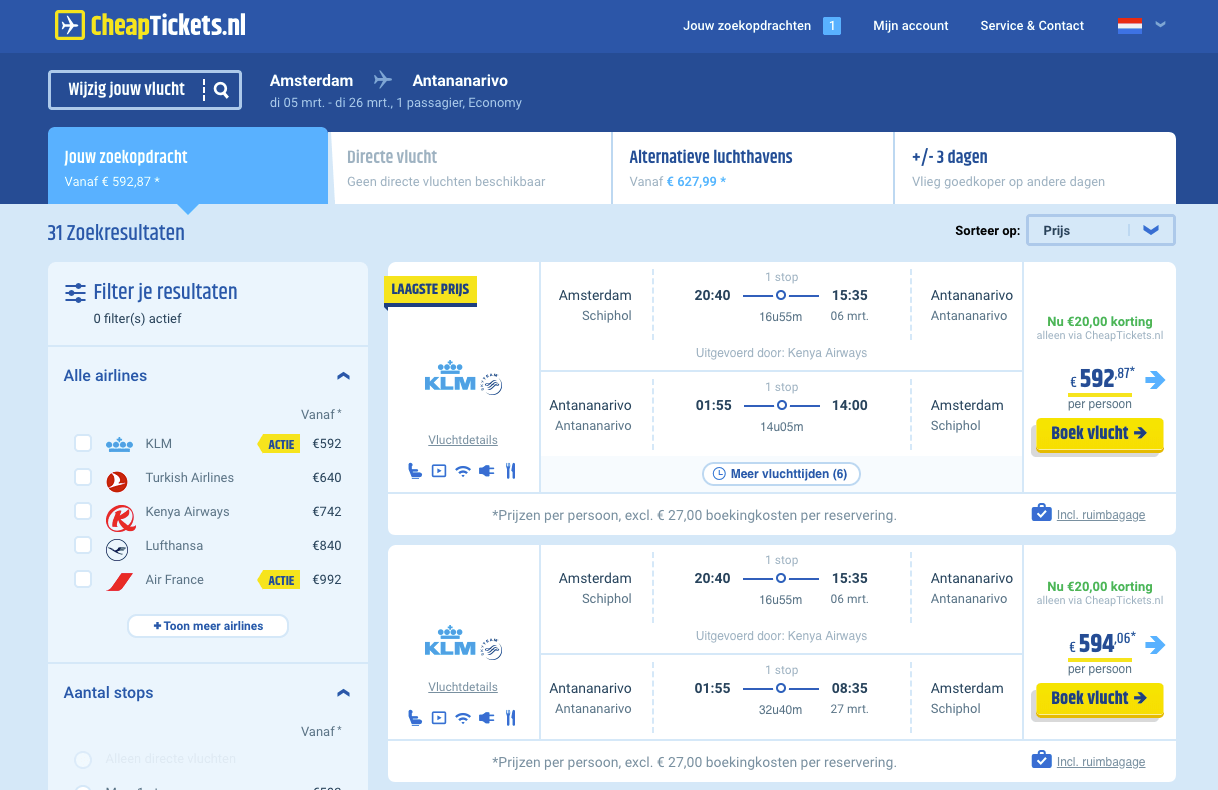Select the seat comfort icon under KLM logo
This screenshot has width=1218, height=790.
click(x=415, y=470)
